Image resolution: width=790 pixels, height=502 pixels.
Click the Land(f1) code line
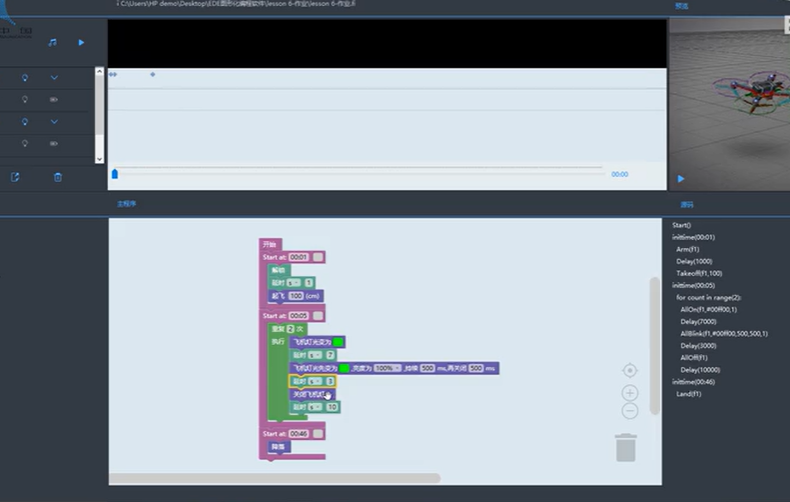[x=689, y=394]
